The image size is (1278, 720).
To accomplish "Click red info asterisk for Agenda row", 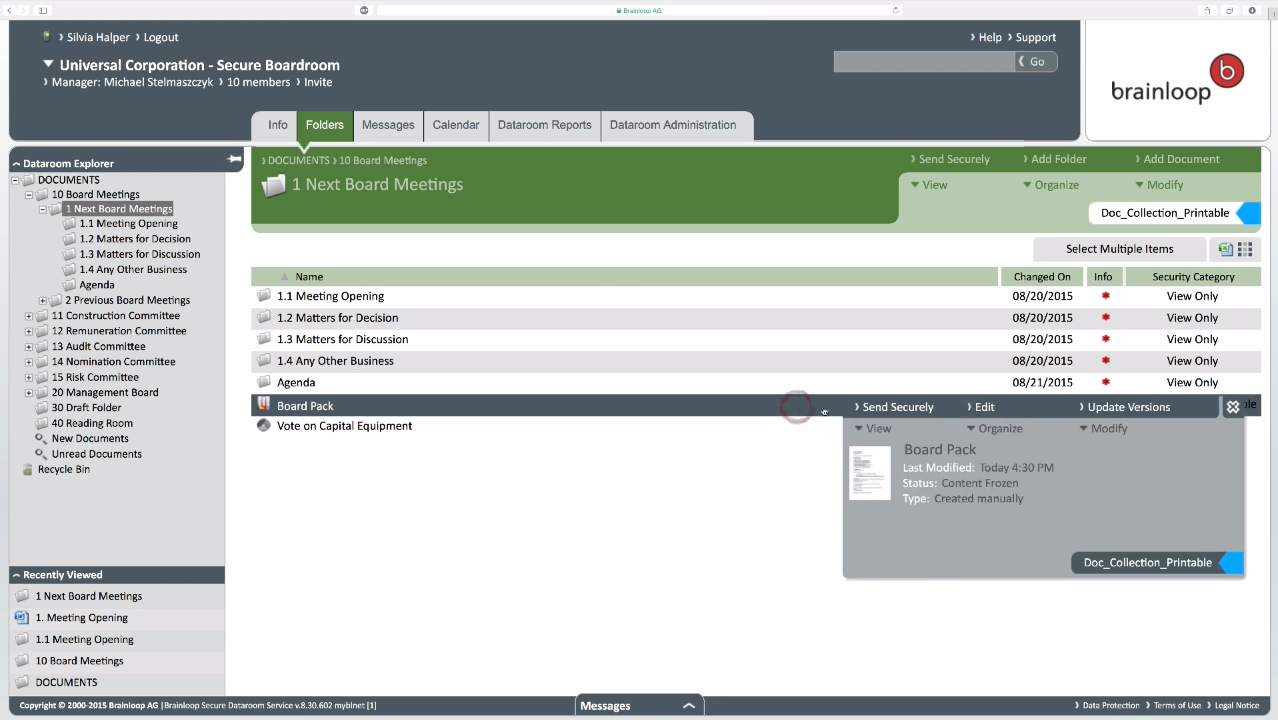I will [x=1105, y=382].
